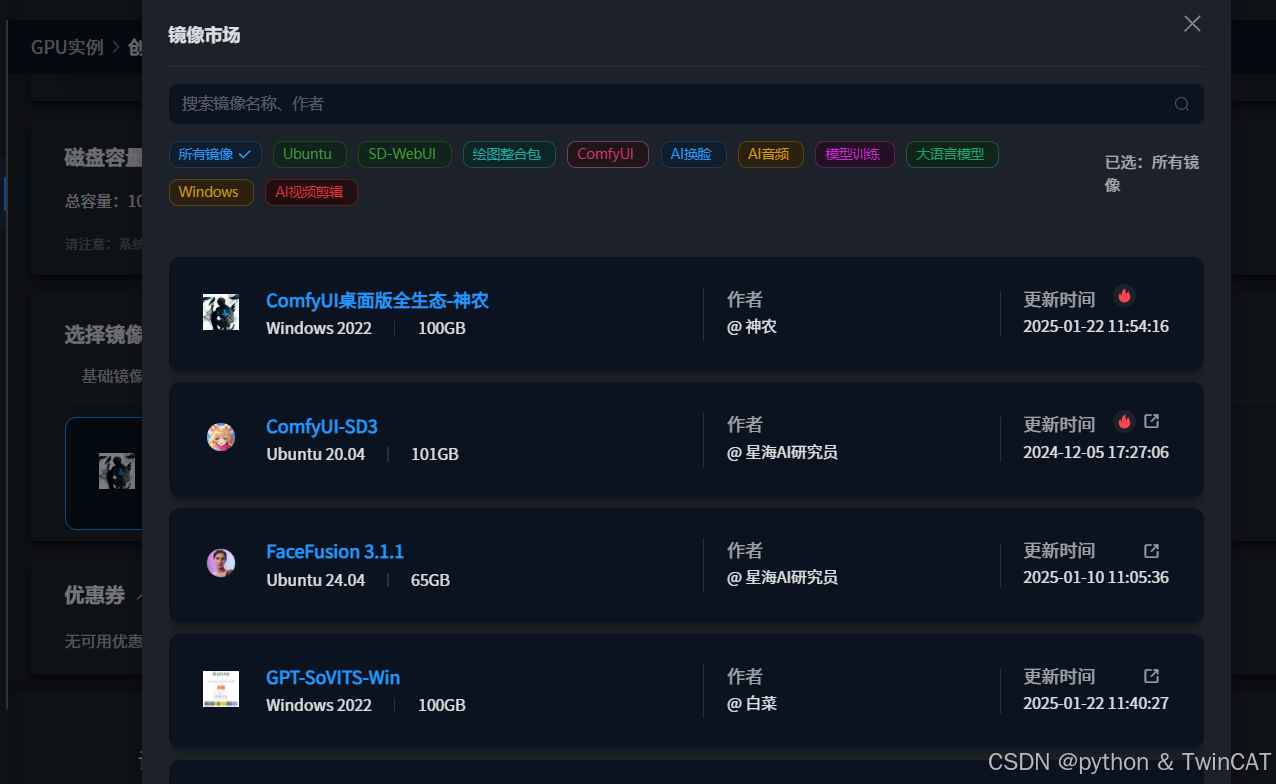Click the ComfyUI-SD3 avatar image
Screen dimensions: 1276x784
(x=221, y=437)
